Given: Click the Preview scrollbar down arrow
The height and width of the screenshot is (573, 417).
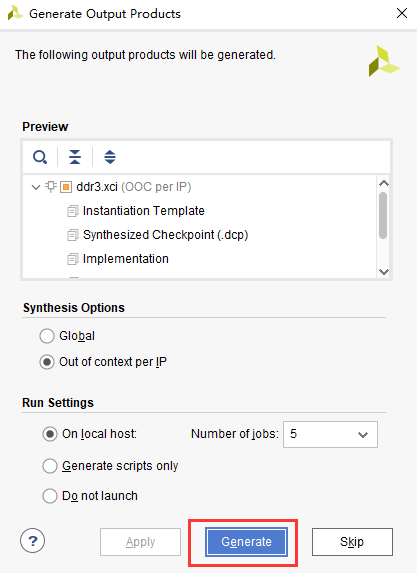Looking at the screenshot, I should pyautogui.click(x=384, y=272).
